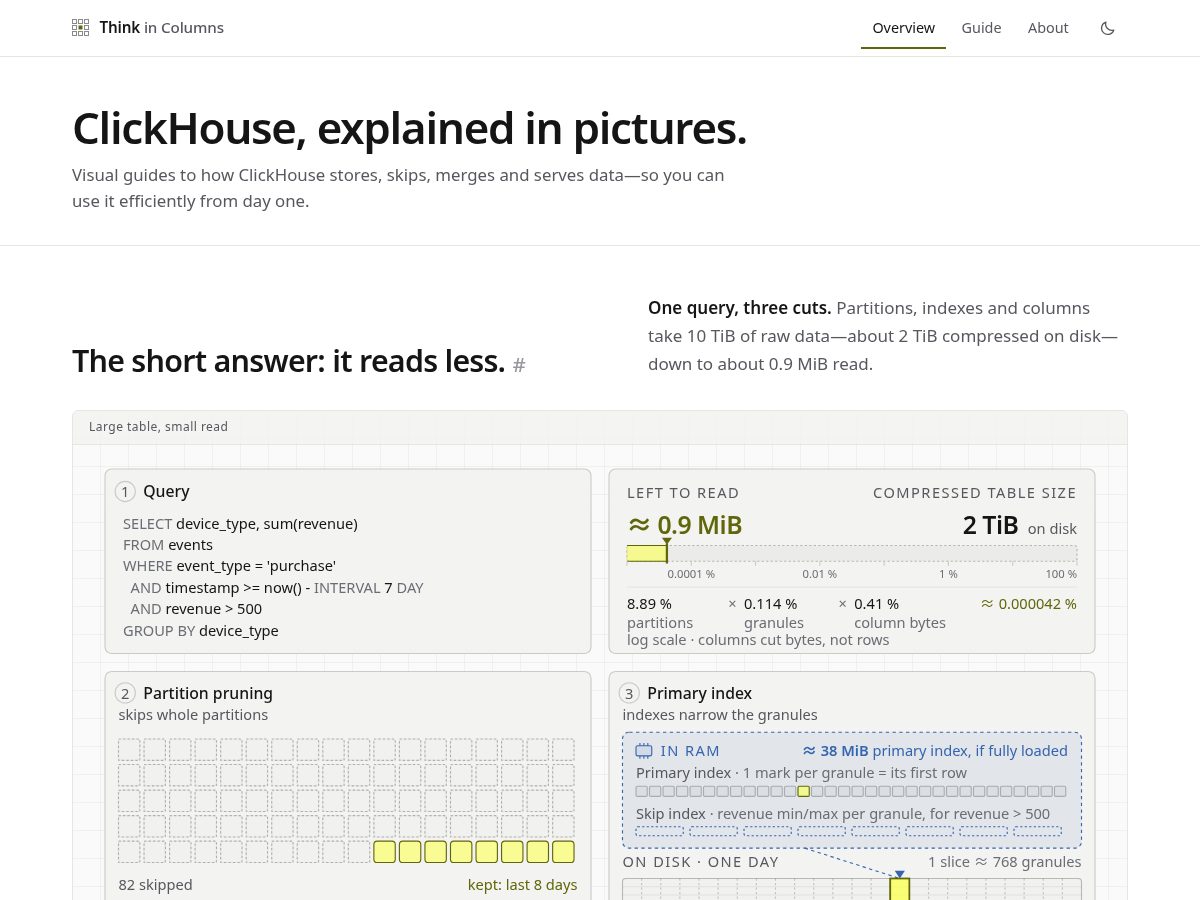Viewport: 1200px width, 900px height.
Task: Click the '8.89 %' partitions figure
Action: 649,604
